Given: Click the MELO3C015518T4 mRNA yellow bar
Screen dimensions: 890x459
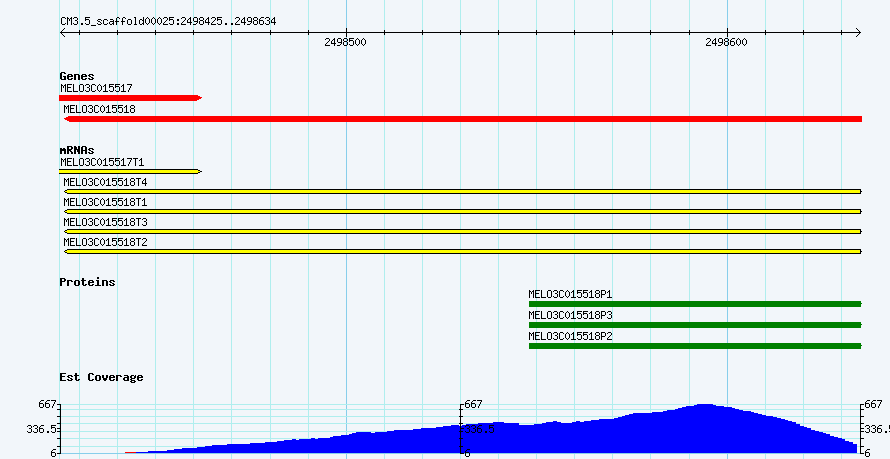Looking at the screenshot, I should [x=463, y=192].
